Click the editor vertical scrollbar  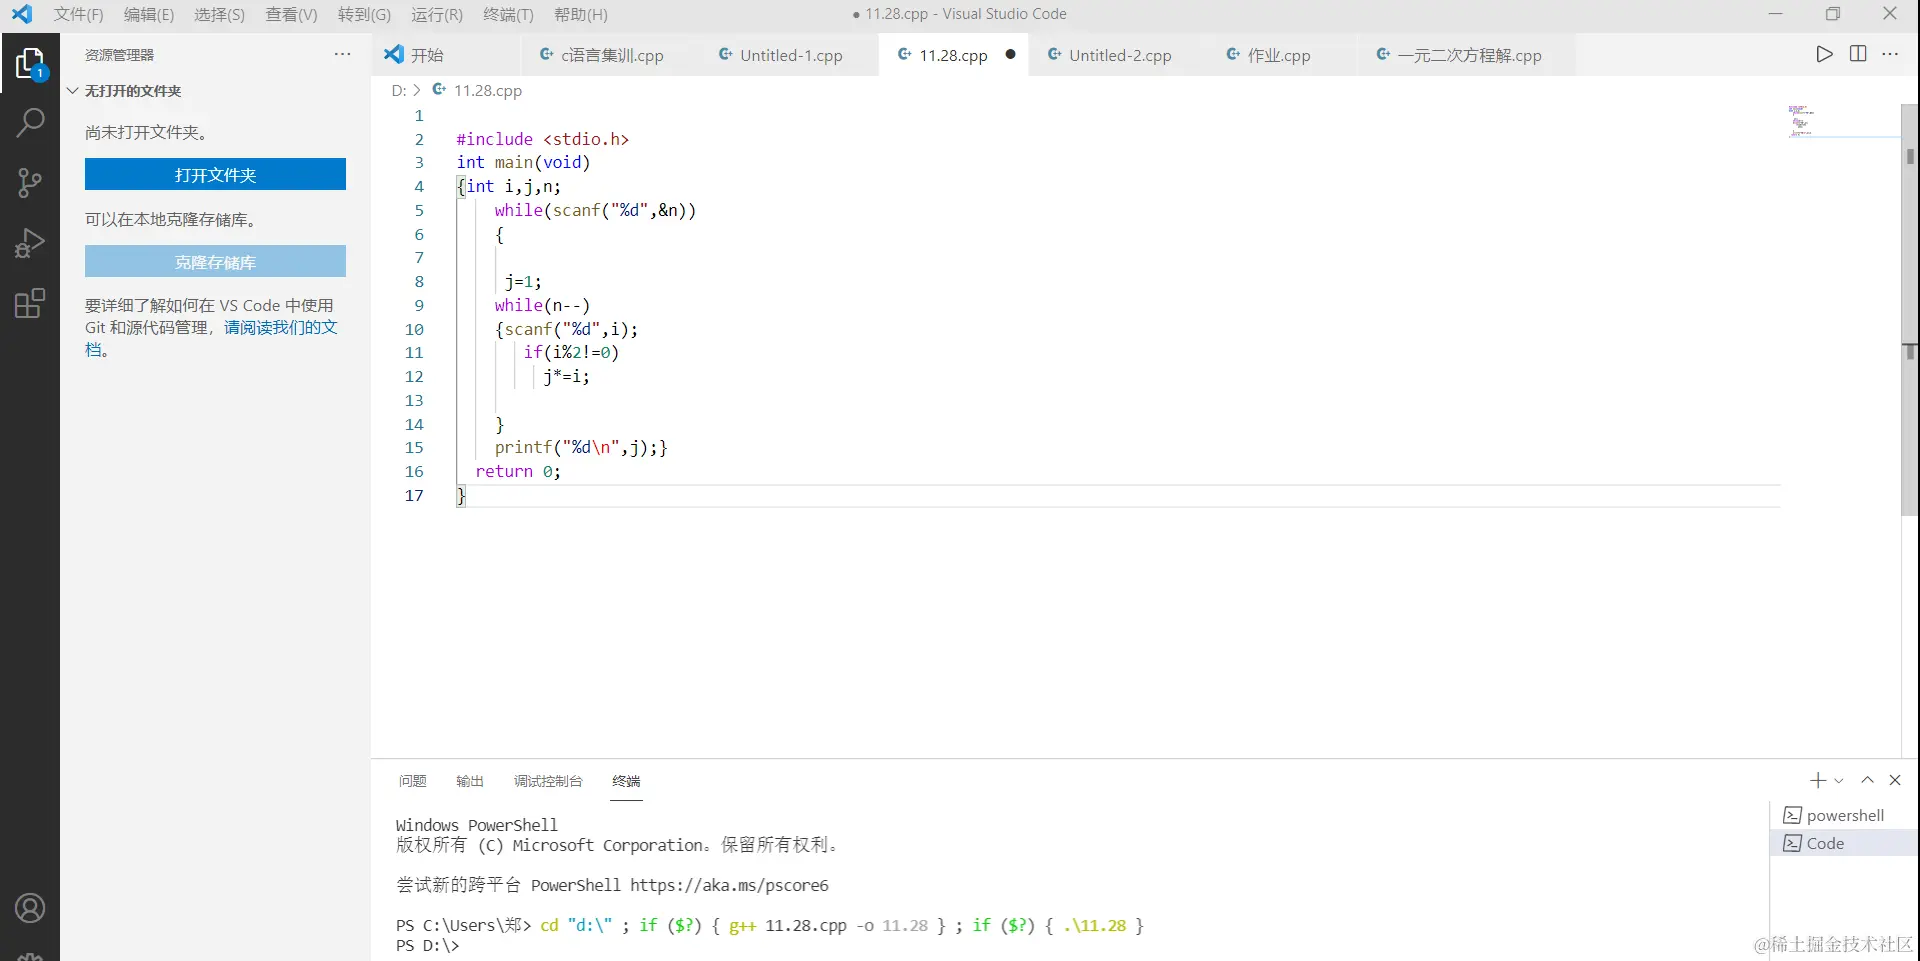[1909, 310]
